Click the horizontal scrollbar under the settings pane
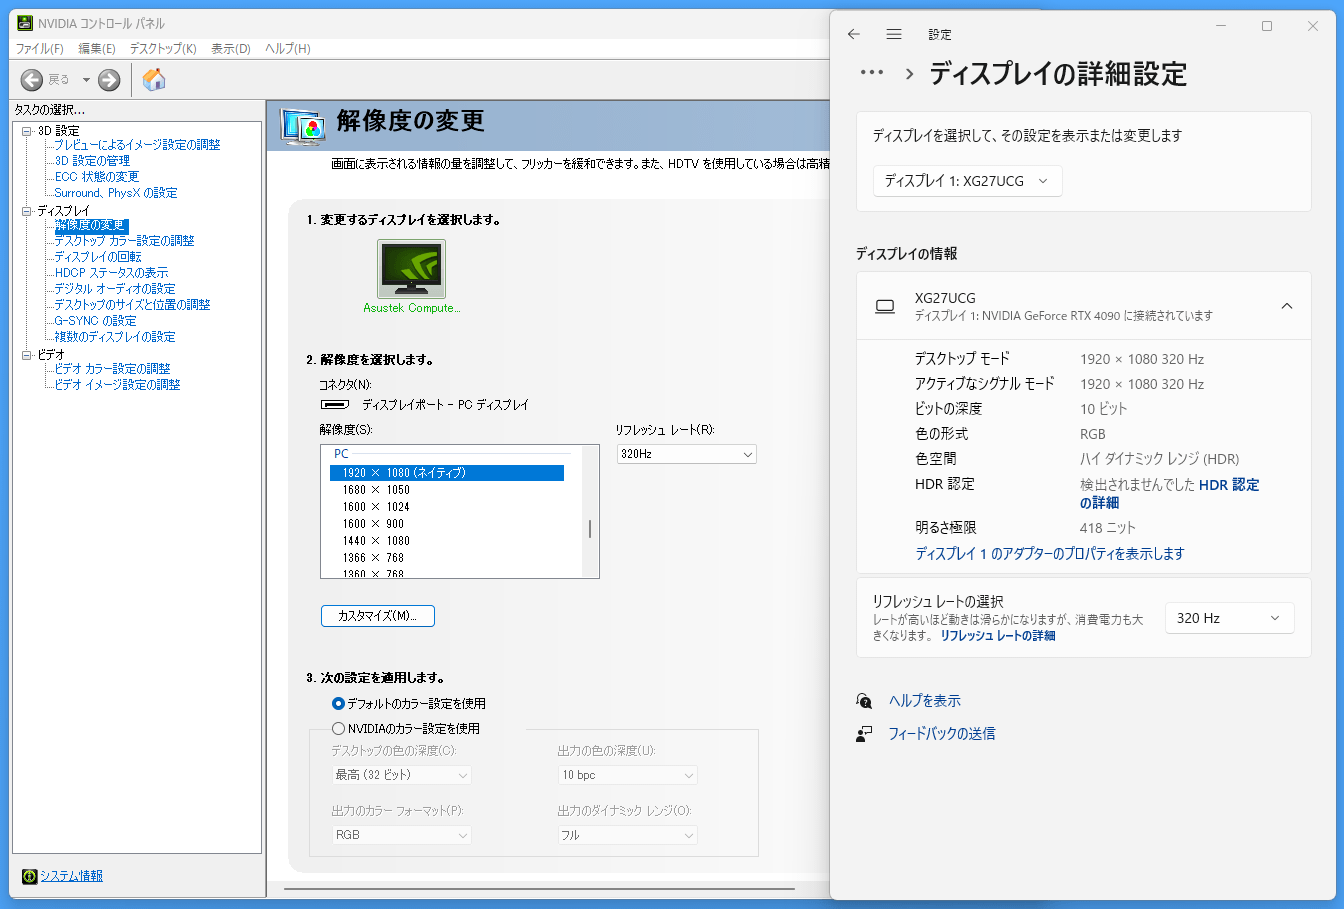 (x=539, y=888)
